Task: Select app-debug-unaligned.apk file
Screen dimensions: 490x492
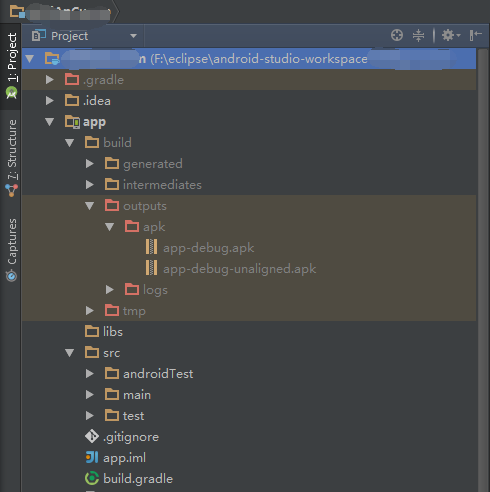Action: click(x=239, y=269)
